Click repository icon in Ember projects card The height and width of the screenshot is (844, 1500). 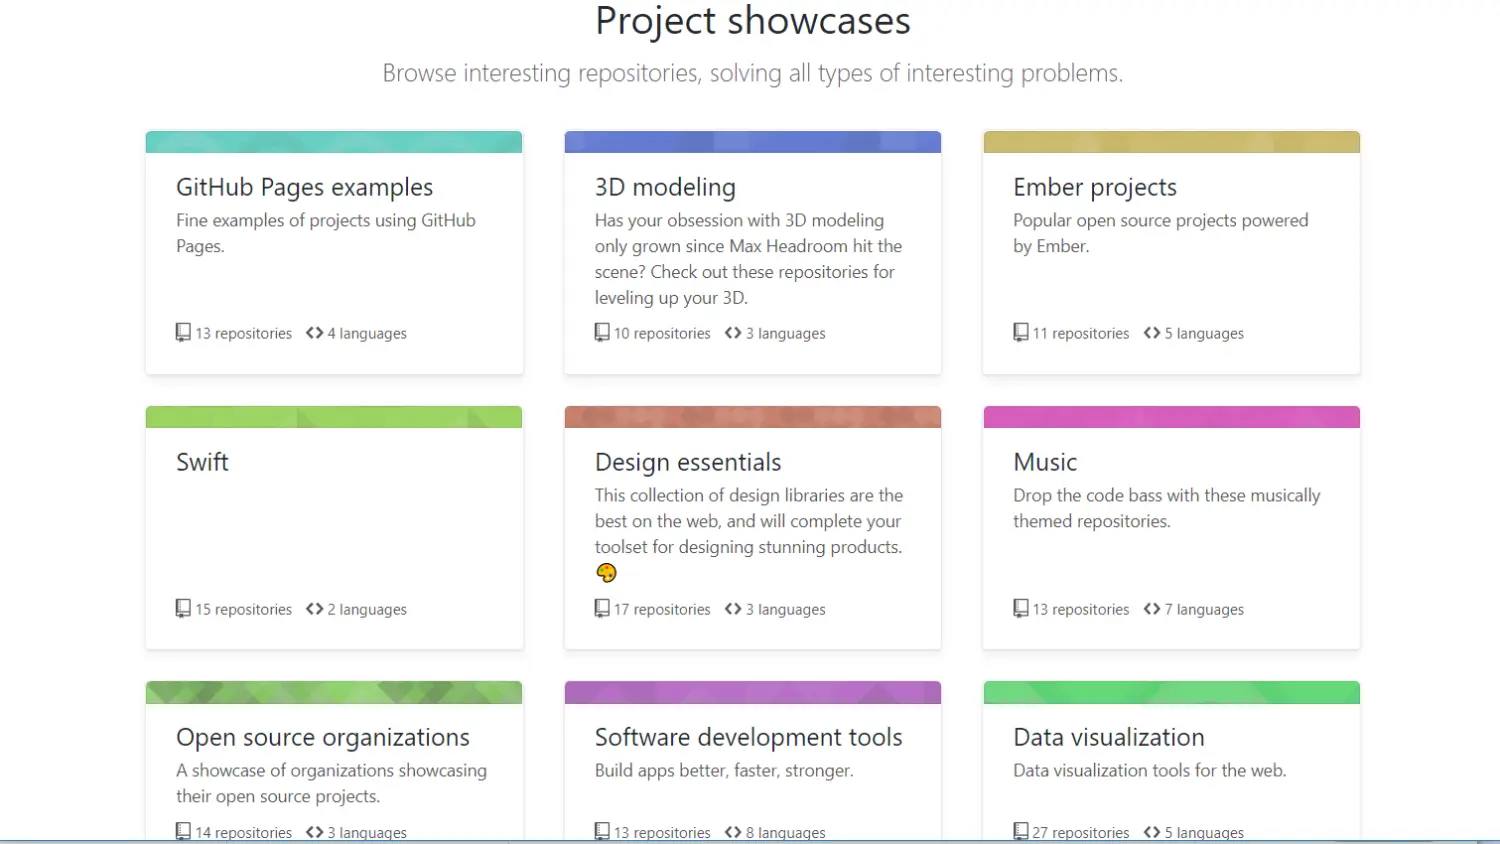[x=1021, y=333]
